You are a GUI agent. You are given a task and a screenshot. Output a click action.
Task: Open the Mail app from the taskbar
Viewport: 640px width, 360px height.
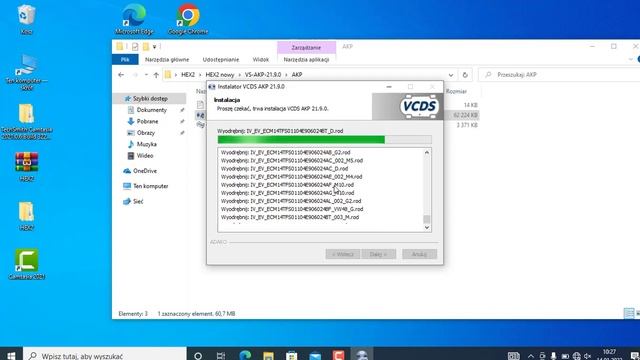315,356
